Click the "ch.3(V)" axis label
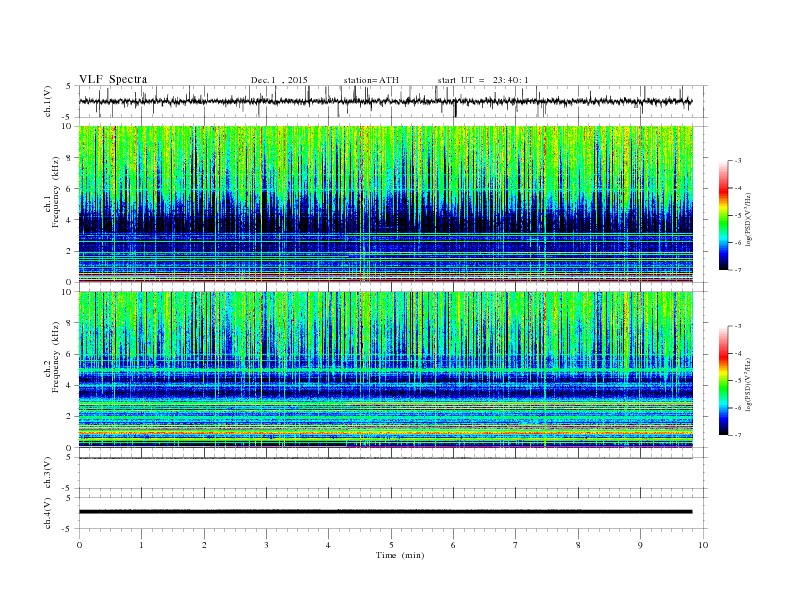 pos(48,473)
